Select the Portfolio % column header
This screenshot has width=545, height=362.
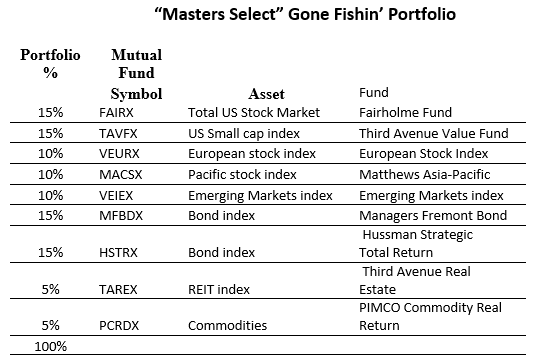[50, 64]
